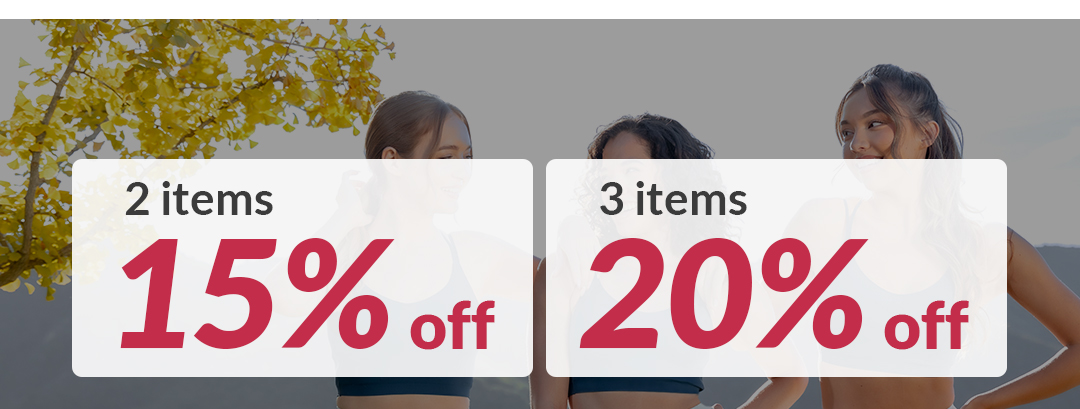Select the red 15% discount text
Viewport: 1080px width, 409px height.
click(256, 293)
